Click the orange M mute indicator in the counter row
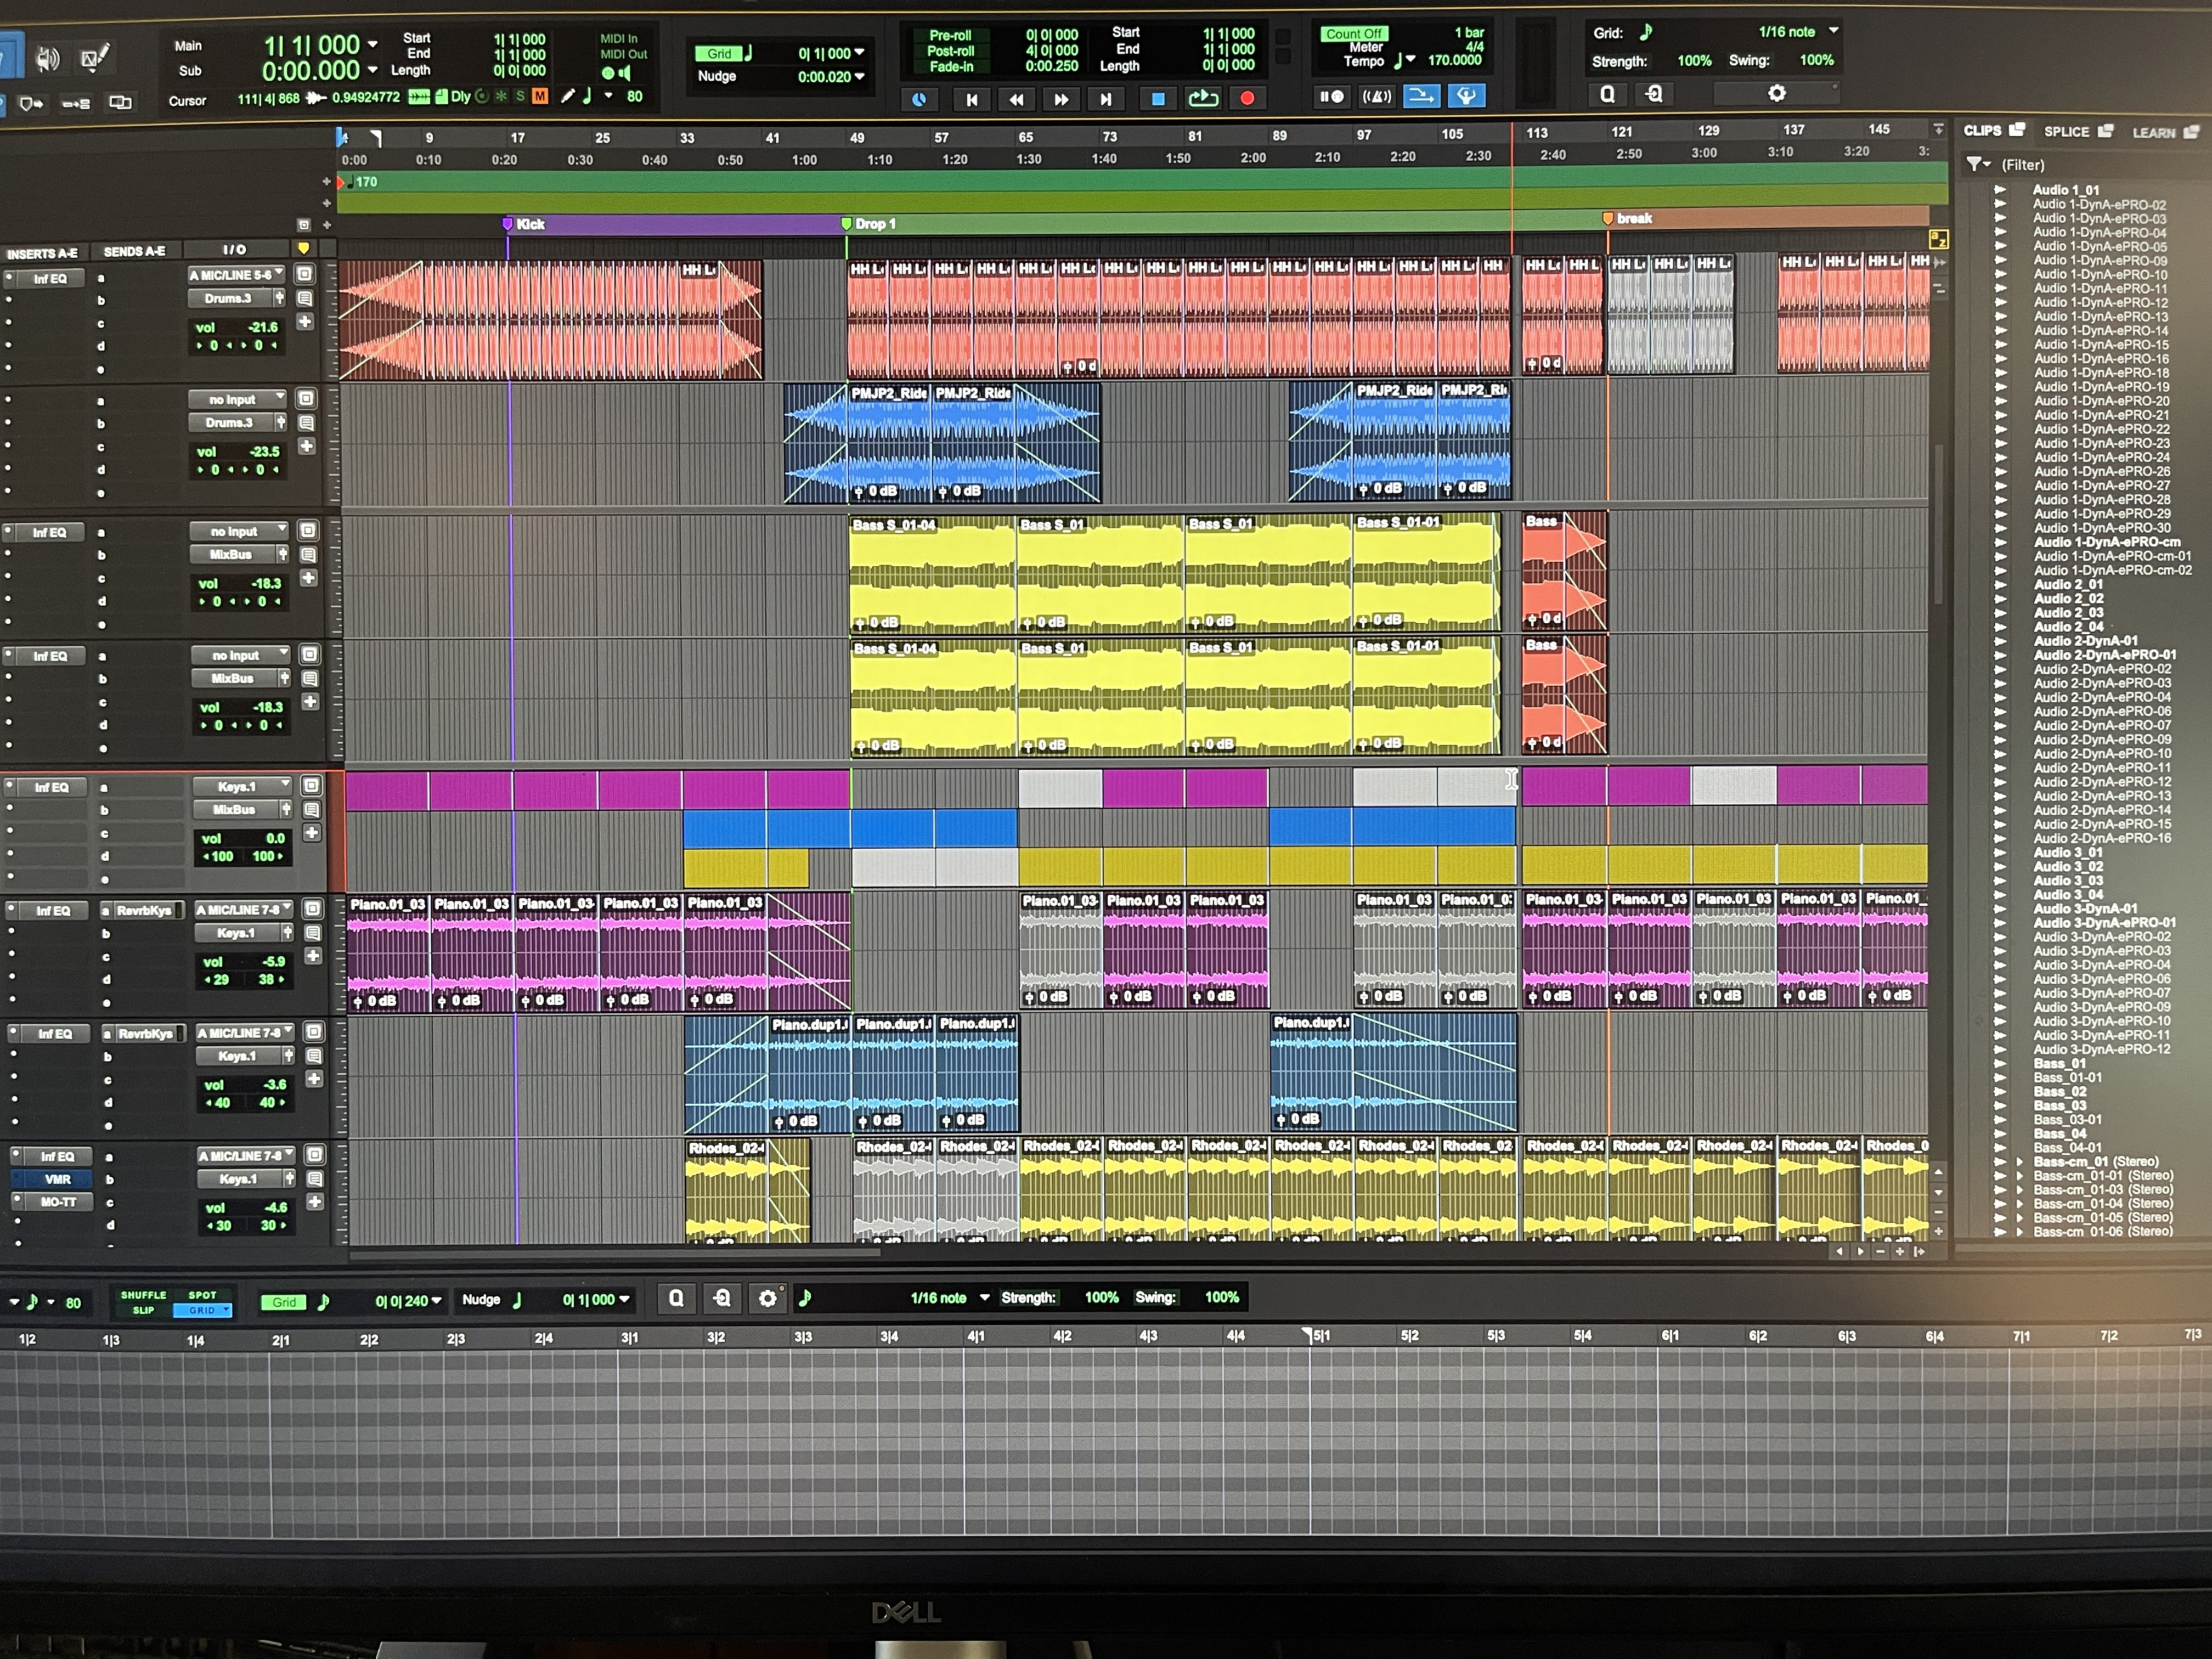Image resolution: width=2212 pixels, height=1659 pixels. [540, 97]
